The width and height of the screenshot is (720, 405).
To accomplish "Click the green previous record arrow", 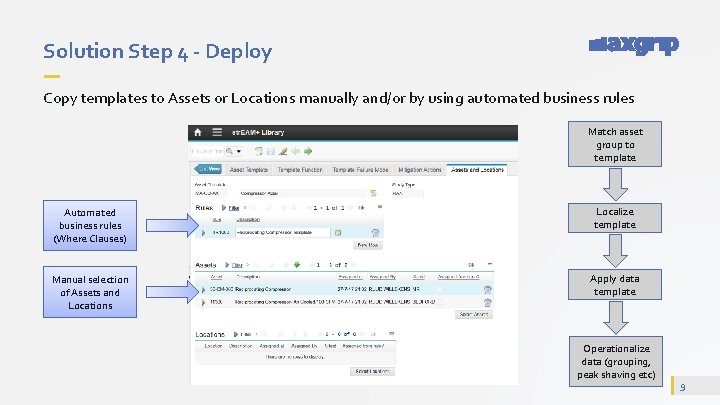I will tap(295, 151).
